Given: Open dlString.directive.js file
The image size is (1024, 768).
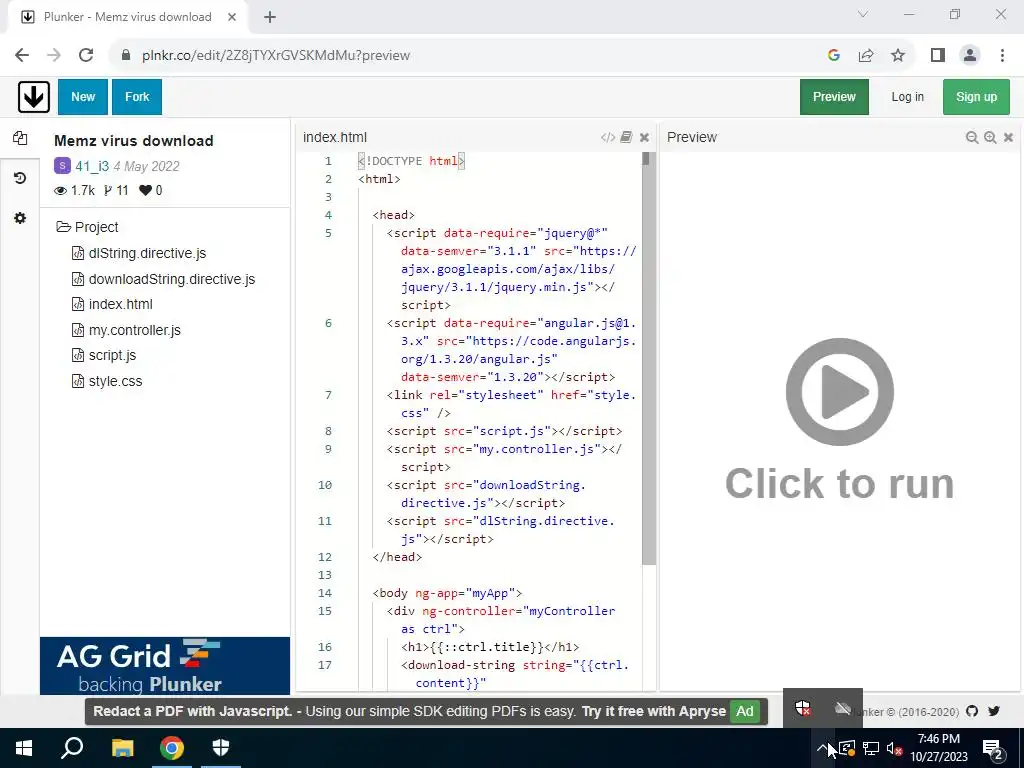Looking at the screenshot, I should point(138,253).
